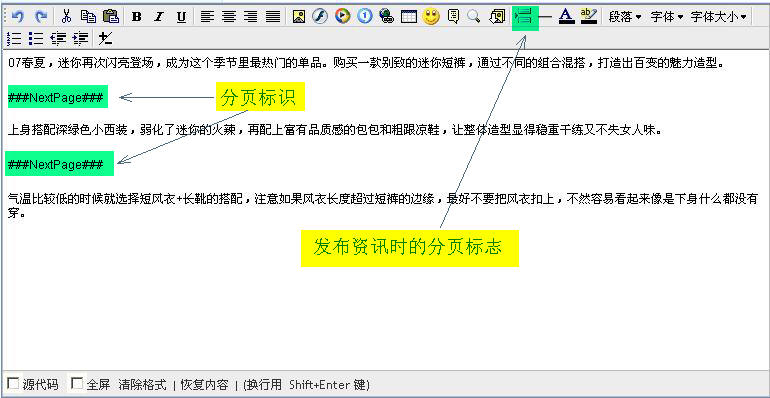Click 恢复内容 to restore content

tap(204, 384)
